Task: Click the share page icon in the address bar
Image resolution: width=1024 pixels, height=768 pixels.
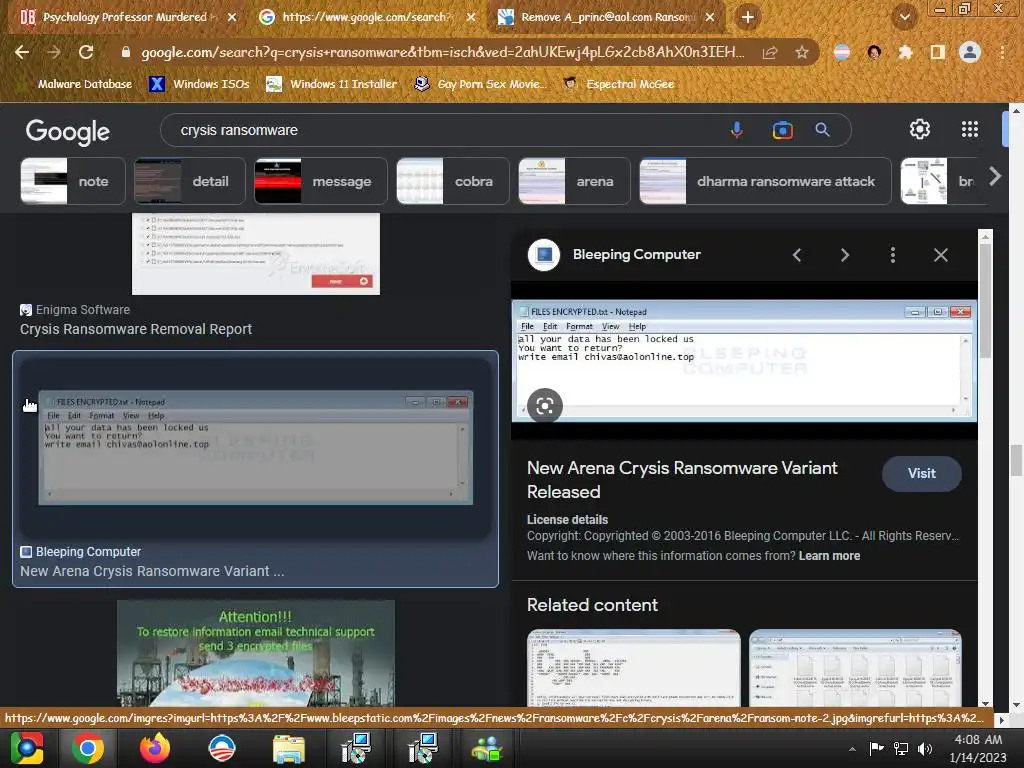Action: 770,52
